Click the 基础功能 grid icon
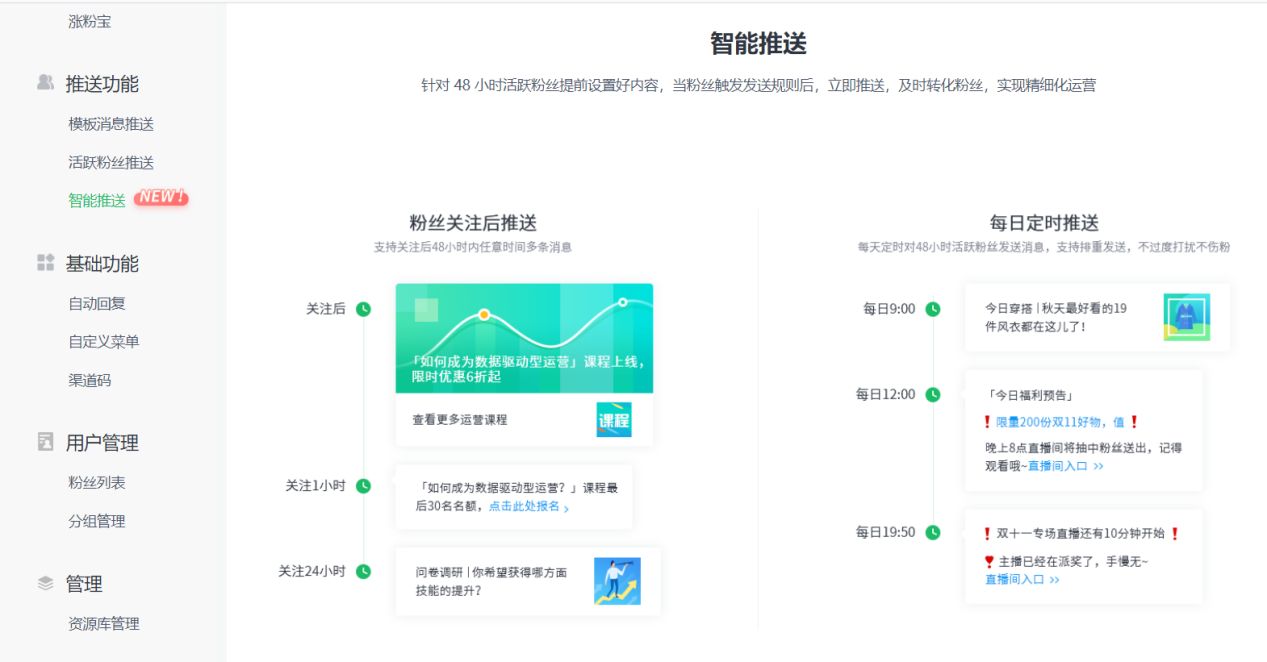Image resolution: width=1267 pixels, height=662 pixels. coord(45,263)
